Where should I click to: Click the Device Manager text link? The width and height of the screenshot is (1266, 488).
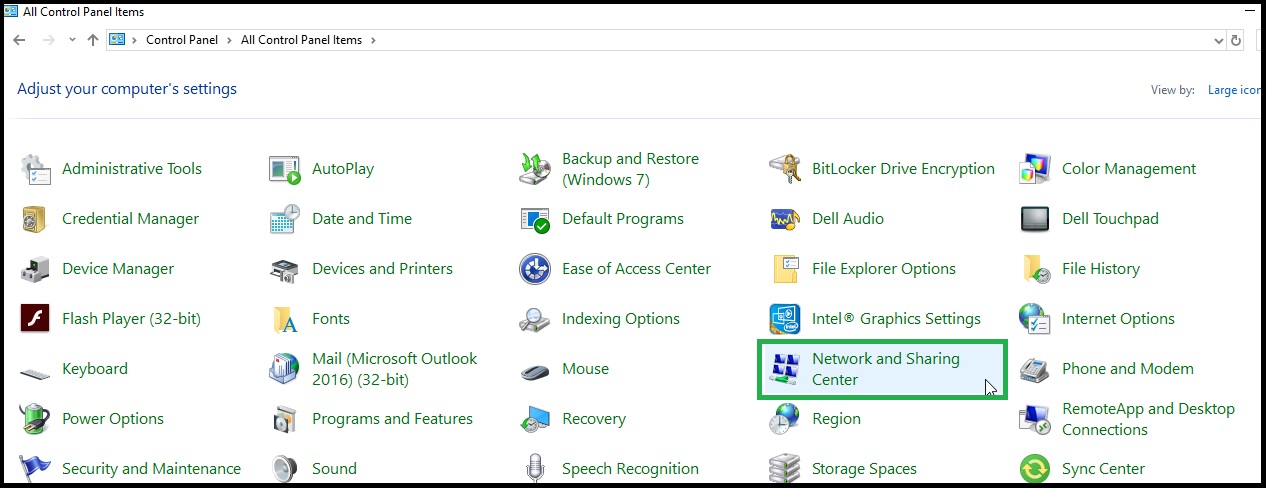tap(118, 269)
